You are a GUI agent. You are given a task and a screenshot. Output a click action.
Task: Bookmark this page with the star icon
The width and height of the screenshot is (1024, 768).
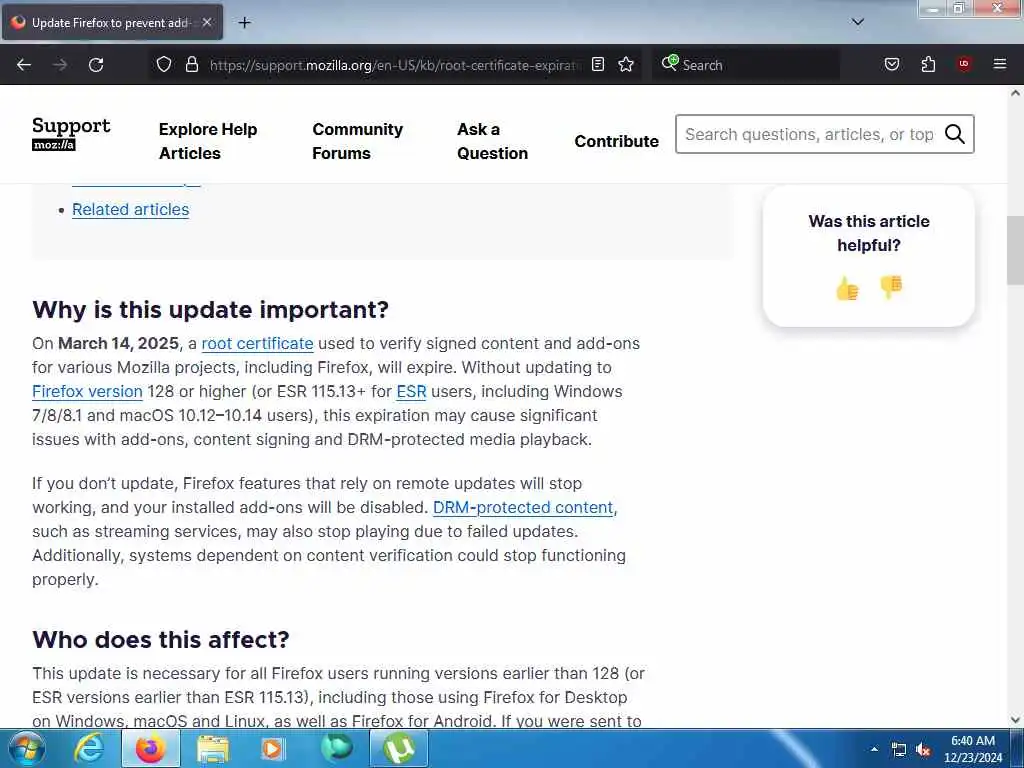tap(626, 64)
